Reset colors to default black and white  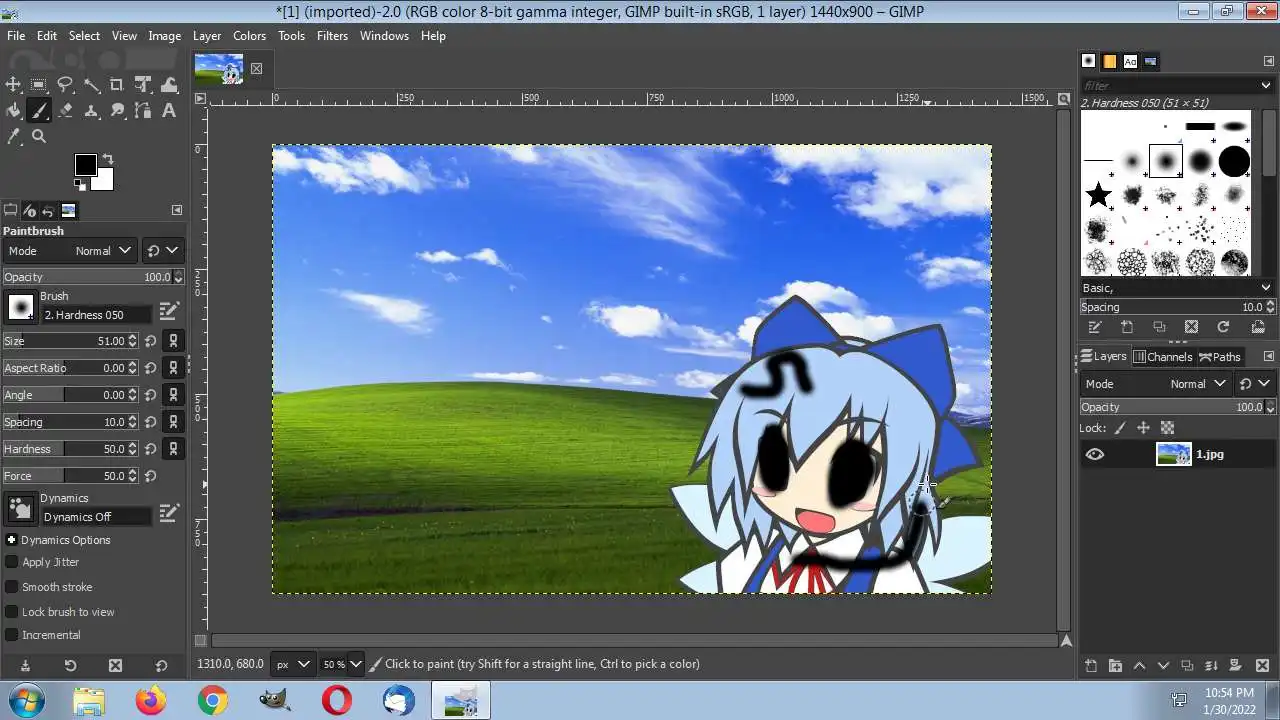pos(80,184)
